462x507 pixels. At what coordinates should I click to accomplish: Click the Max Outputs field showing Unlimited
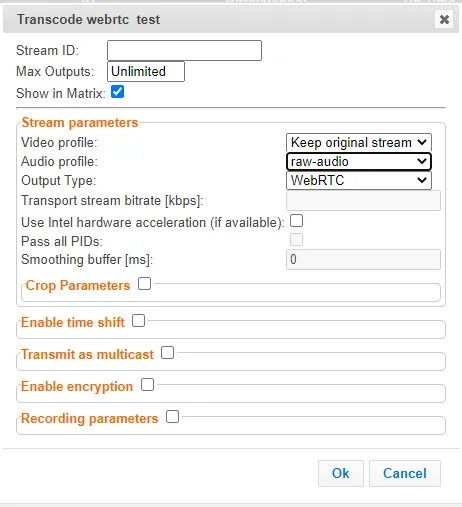point(146,71)
